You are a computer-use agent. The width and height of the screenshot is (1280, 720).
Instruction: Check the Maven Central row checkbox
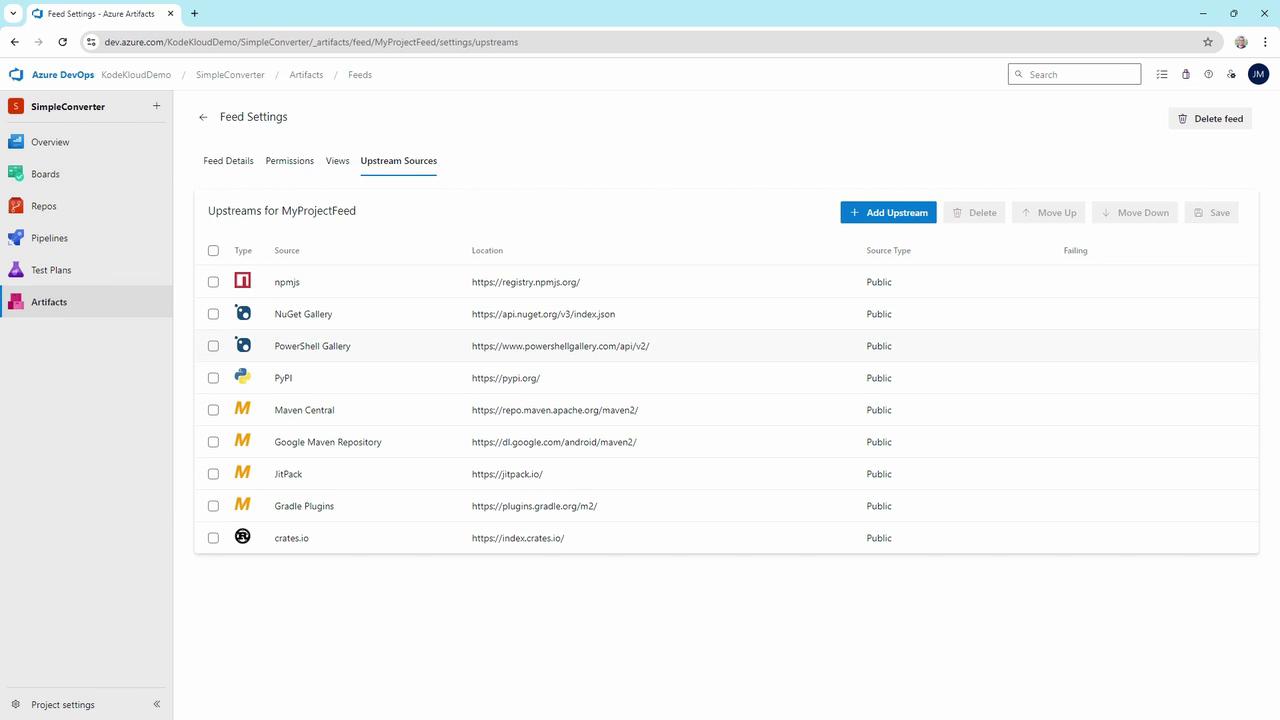[x=213, y=410]
